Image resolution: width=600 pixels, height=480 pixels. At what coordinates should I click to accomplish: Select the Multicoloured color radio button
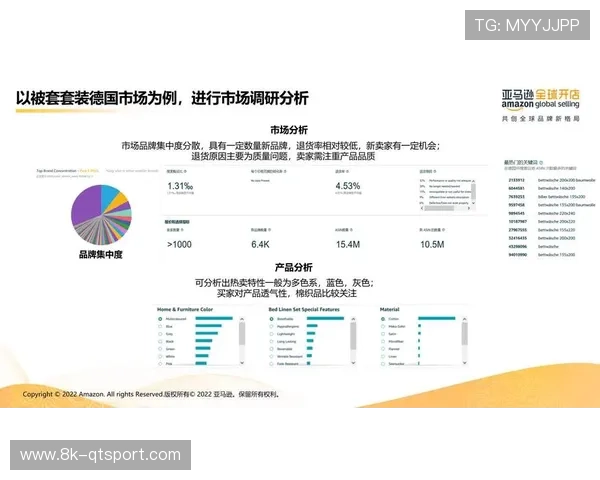coord(160,319)
